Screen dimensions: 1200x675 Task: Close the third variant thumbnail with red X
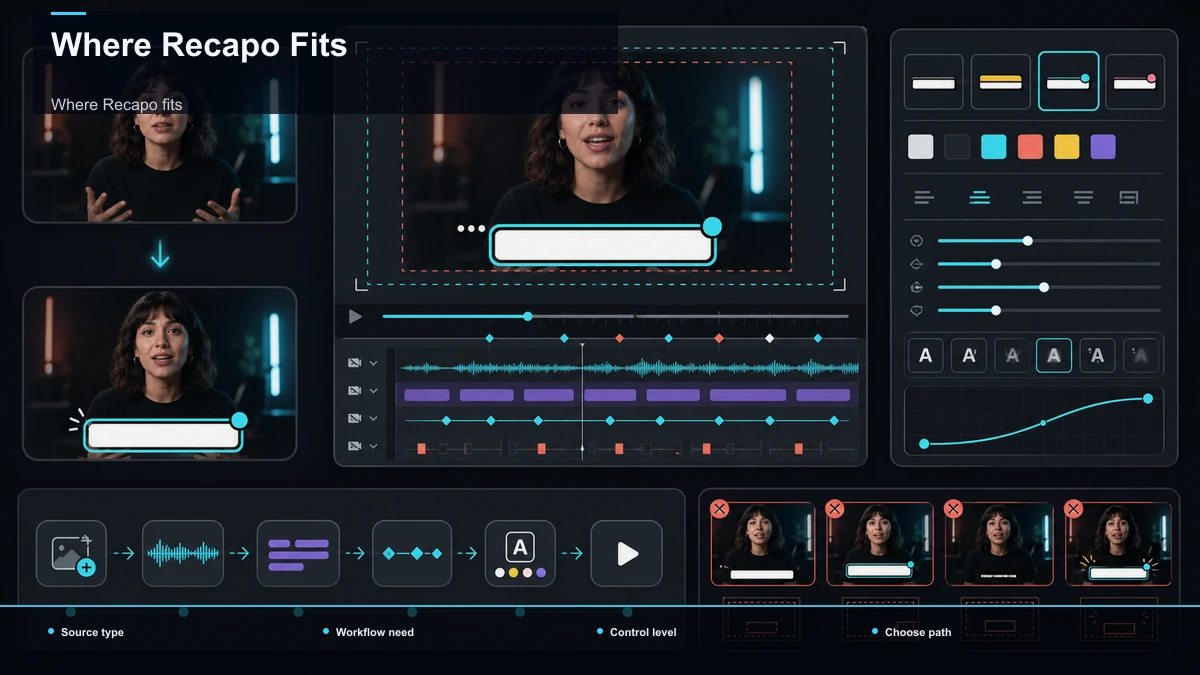[954, 509]
